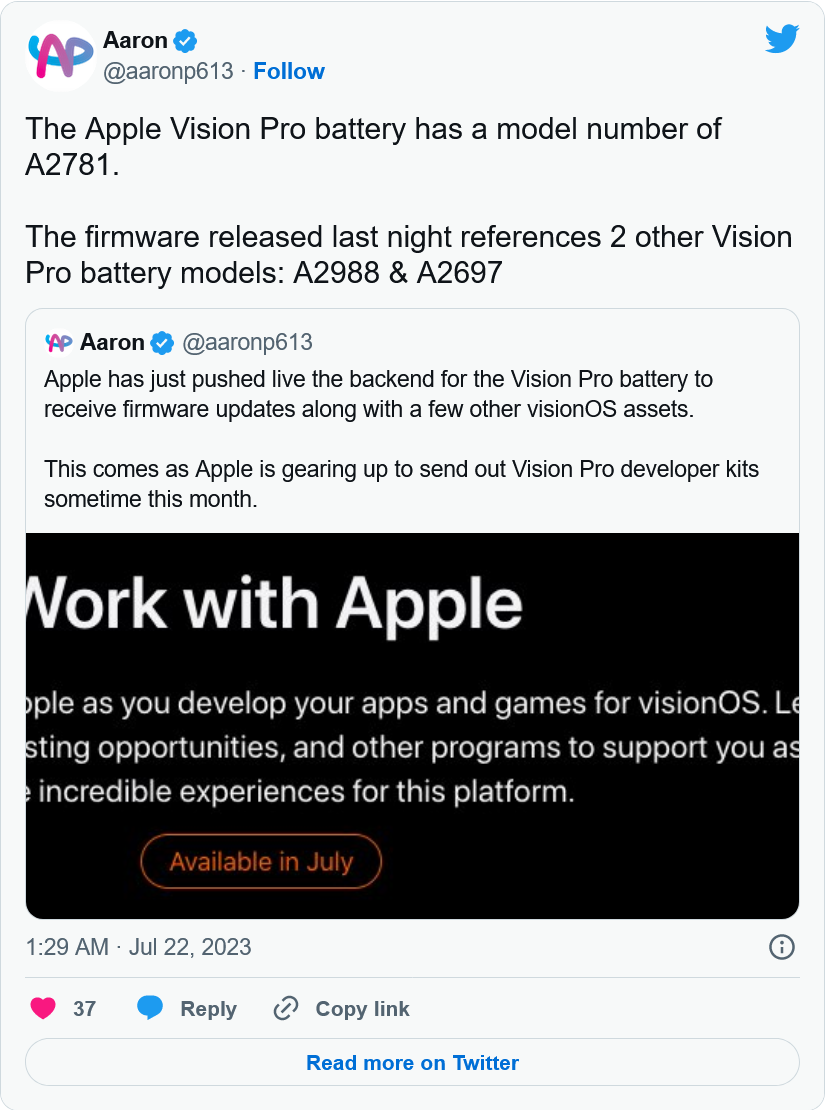Click the reply speech bubble icon
This screenshot has width=825, height=1110.
pos(149,1008)
